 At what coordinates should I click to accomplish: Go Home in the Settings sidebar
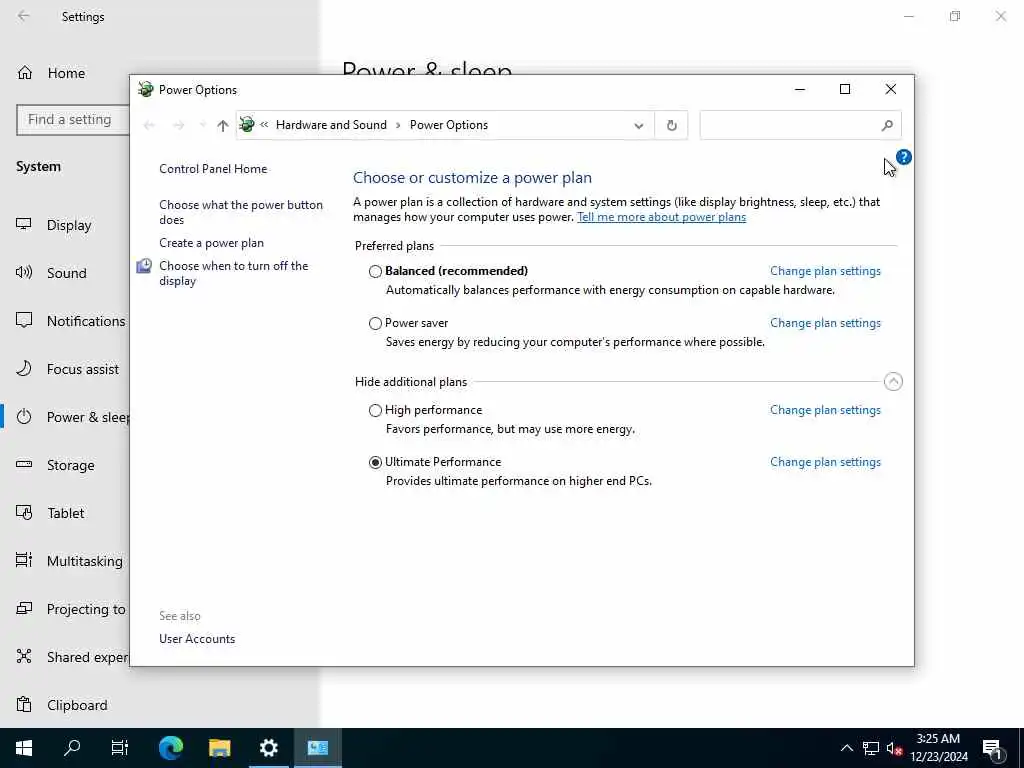[66, 73]
